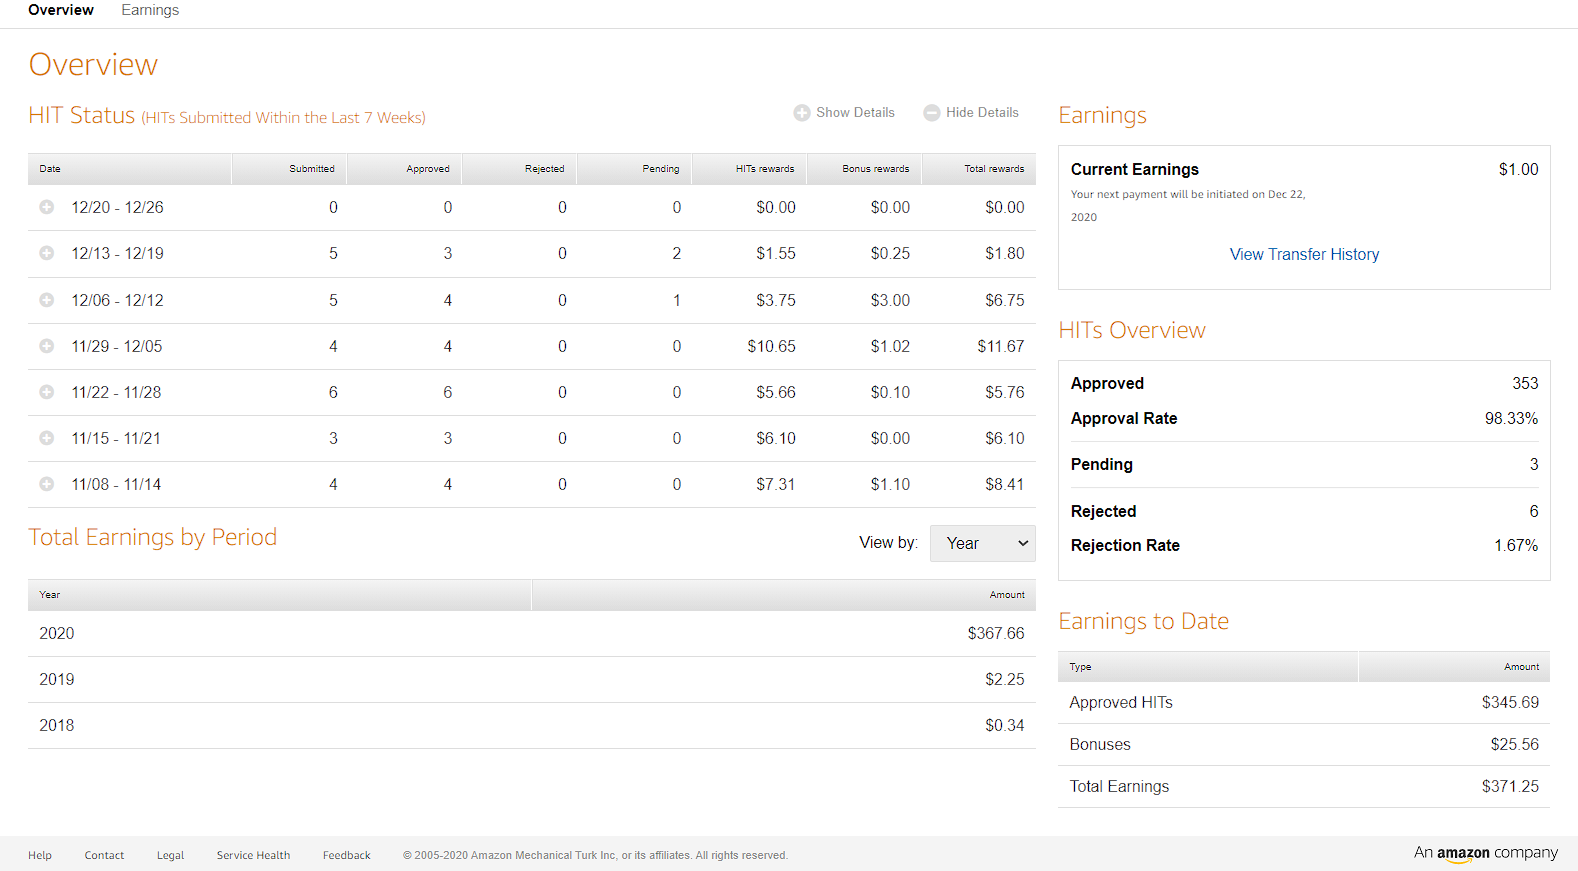Select the 12/06 - 12/12 date text
The height and width of the screenshot is (871, 1578).
click(x=117, y=300)
